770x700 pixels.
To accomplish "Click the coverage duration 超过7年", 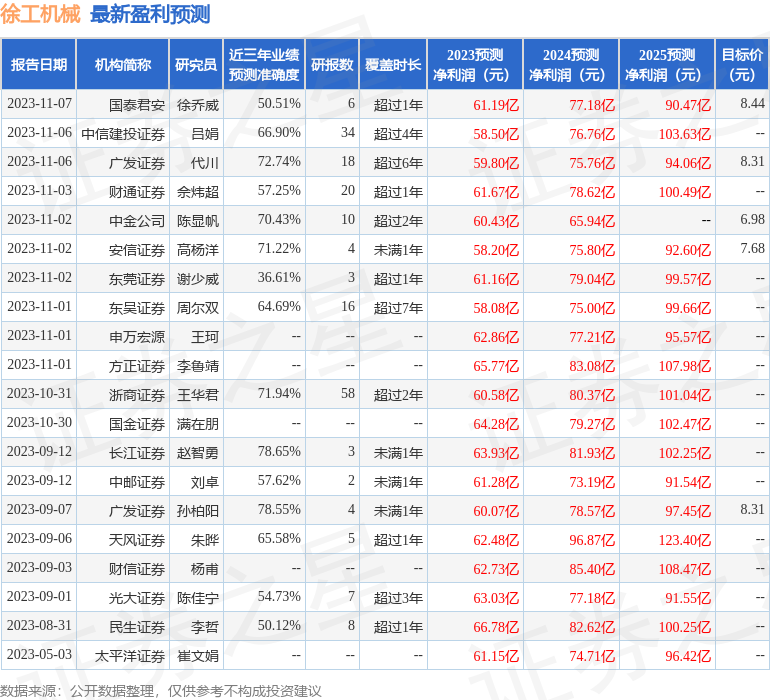I will (398, 308).
